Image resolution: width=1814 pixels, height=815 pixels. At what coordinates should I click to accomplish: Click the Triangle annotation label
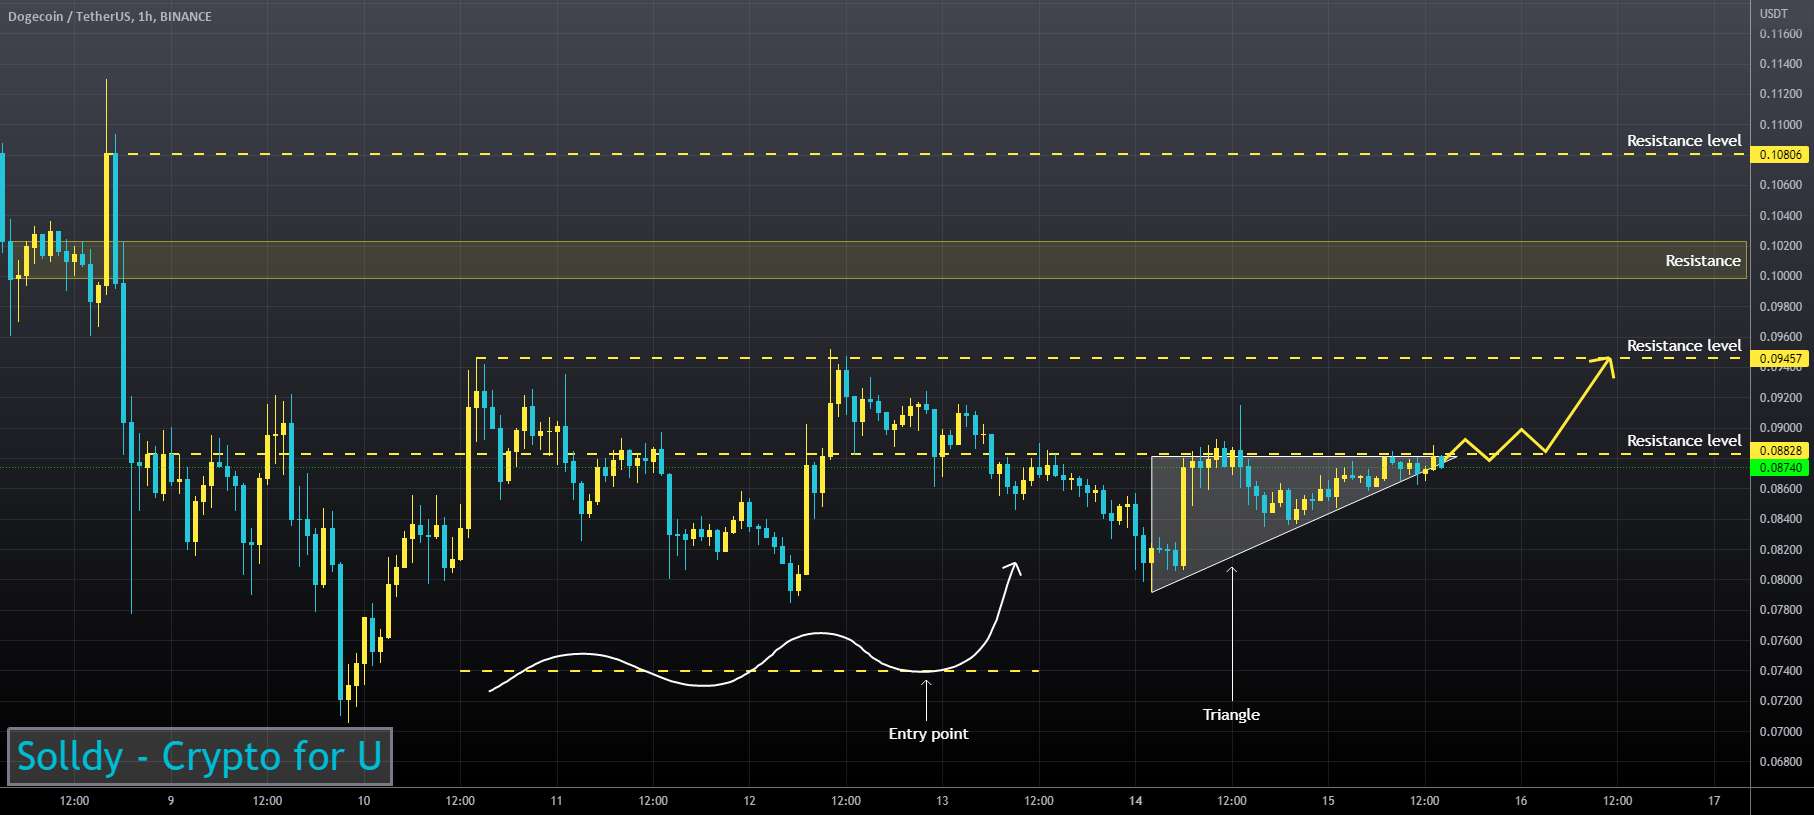pos(1231,715)
